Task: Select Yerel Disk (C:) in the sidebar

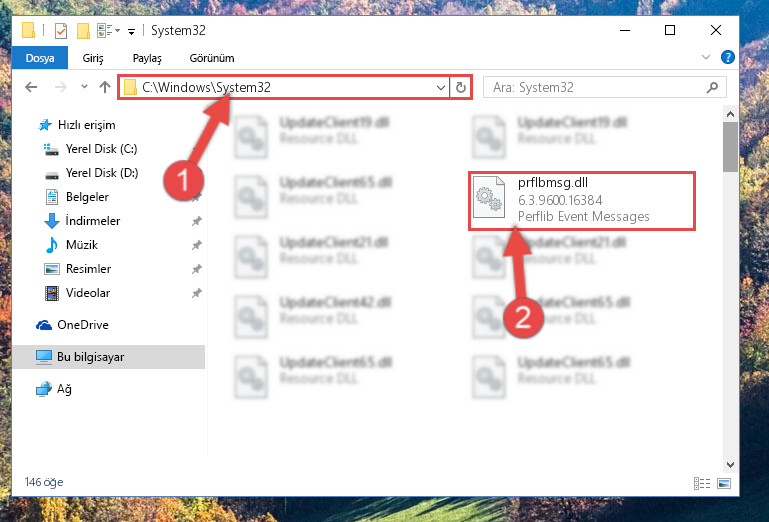Action: tap(102, 149)
